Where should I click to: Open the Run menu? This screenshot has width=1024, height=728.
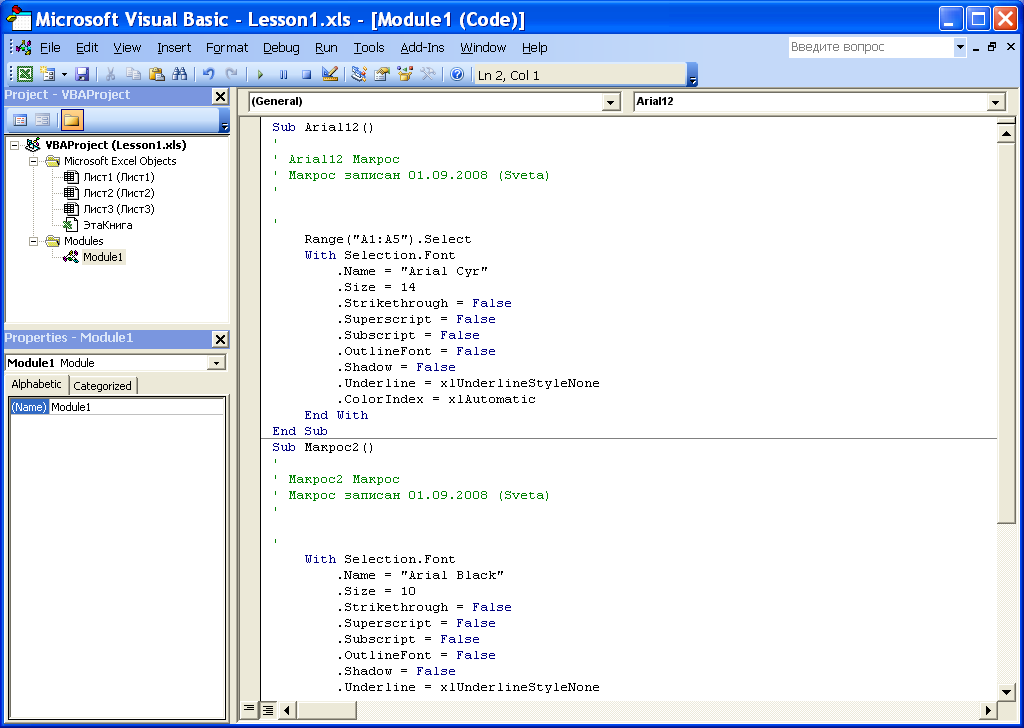tap(327, 48)
